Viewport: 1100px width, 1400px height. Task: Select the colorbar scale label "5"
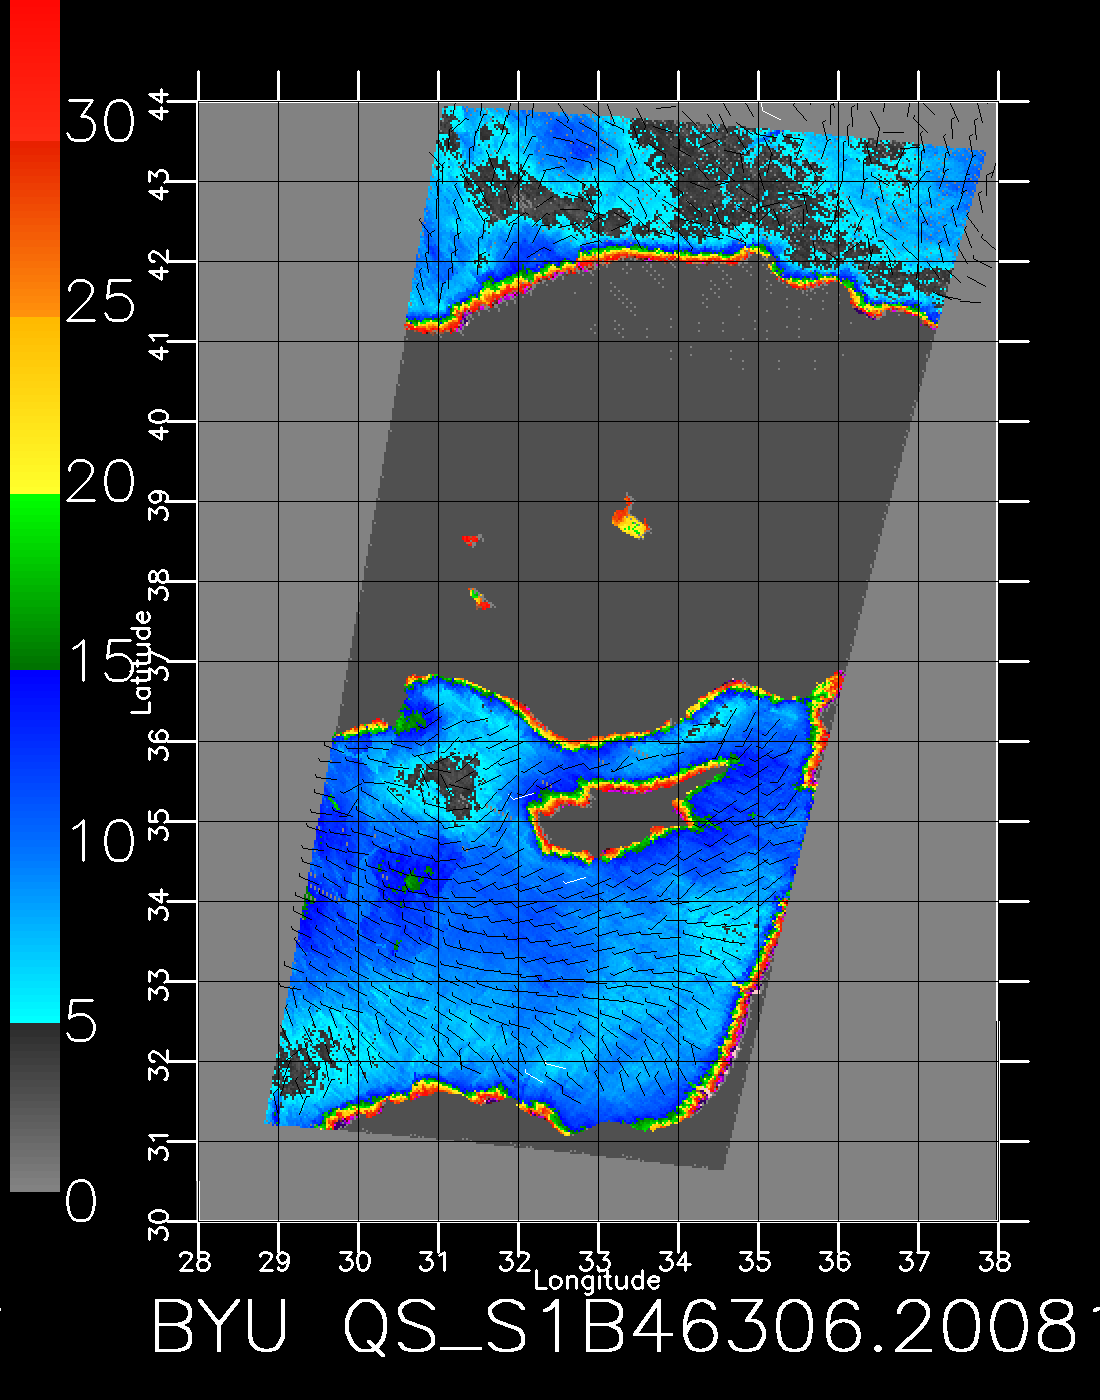point(82,1021)
